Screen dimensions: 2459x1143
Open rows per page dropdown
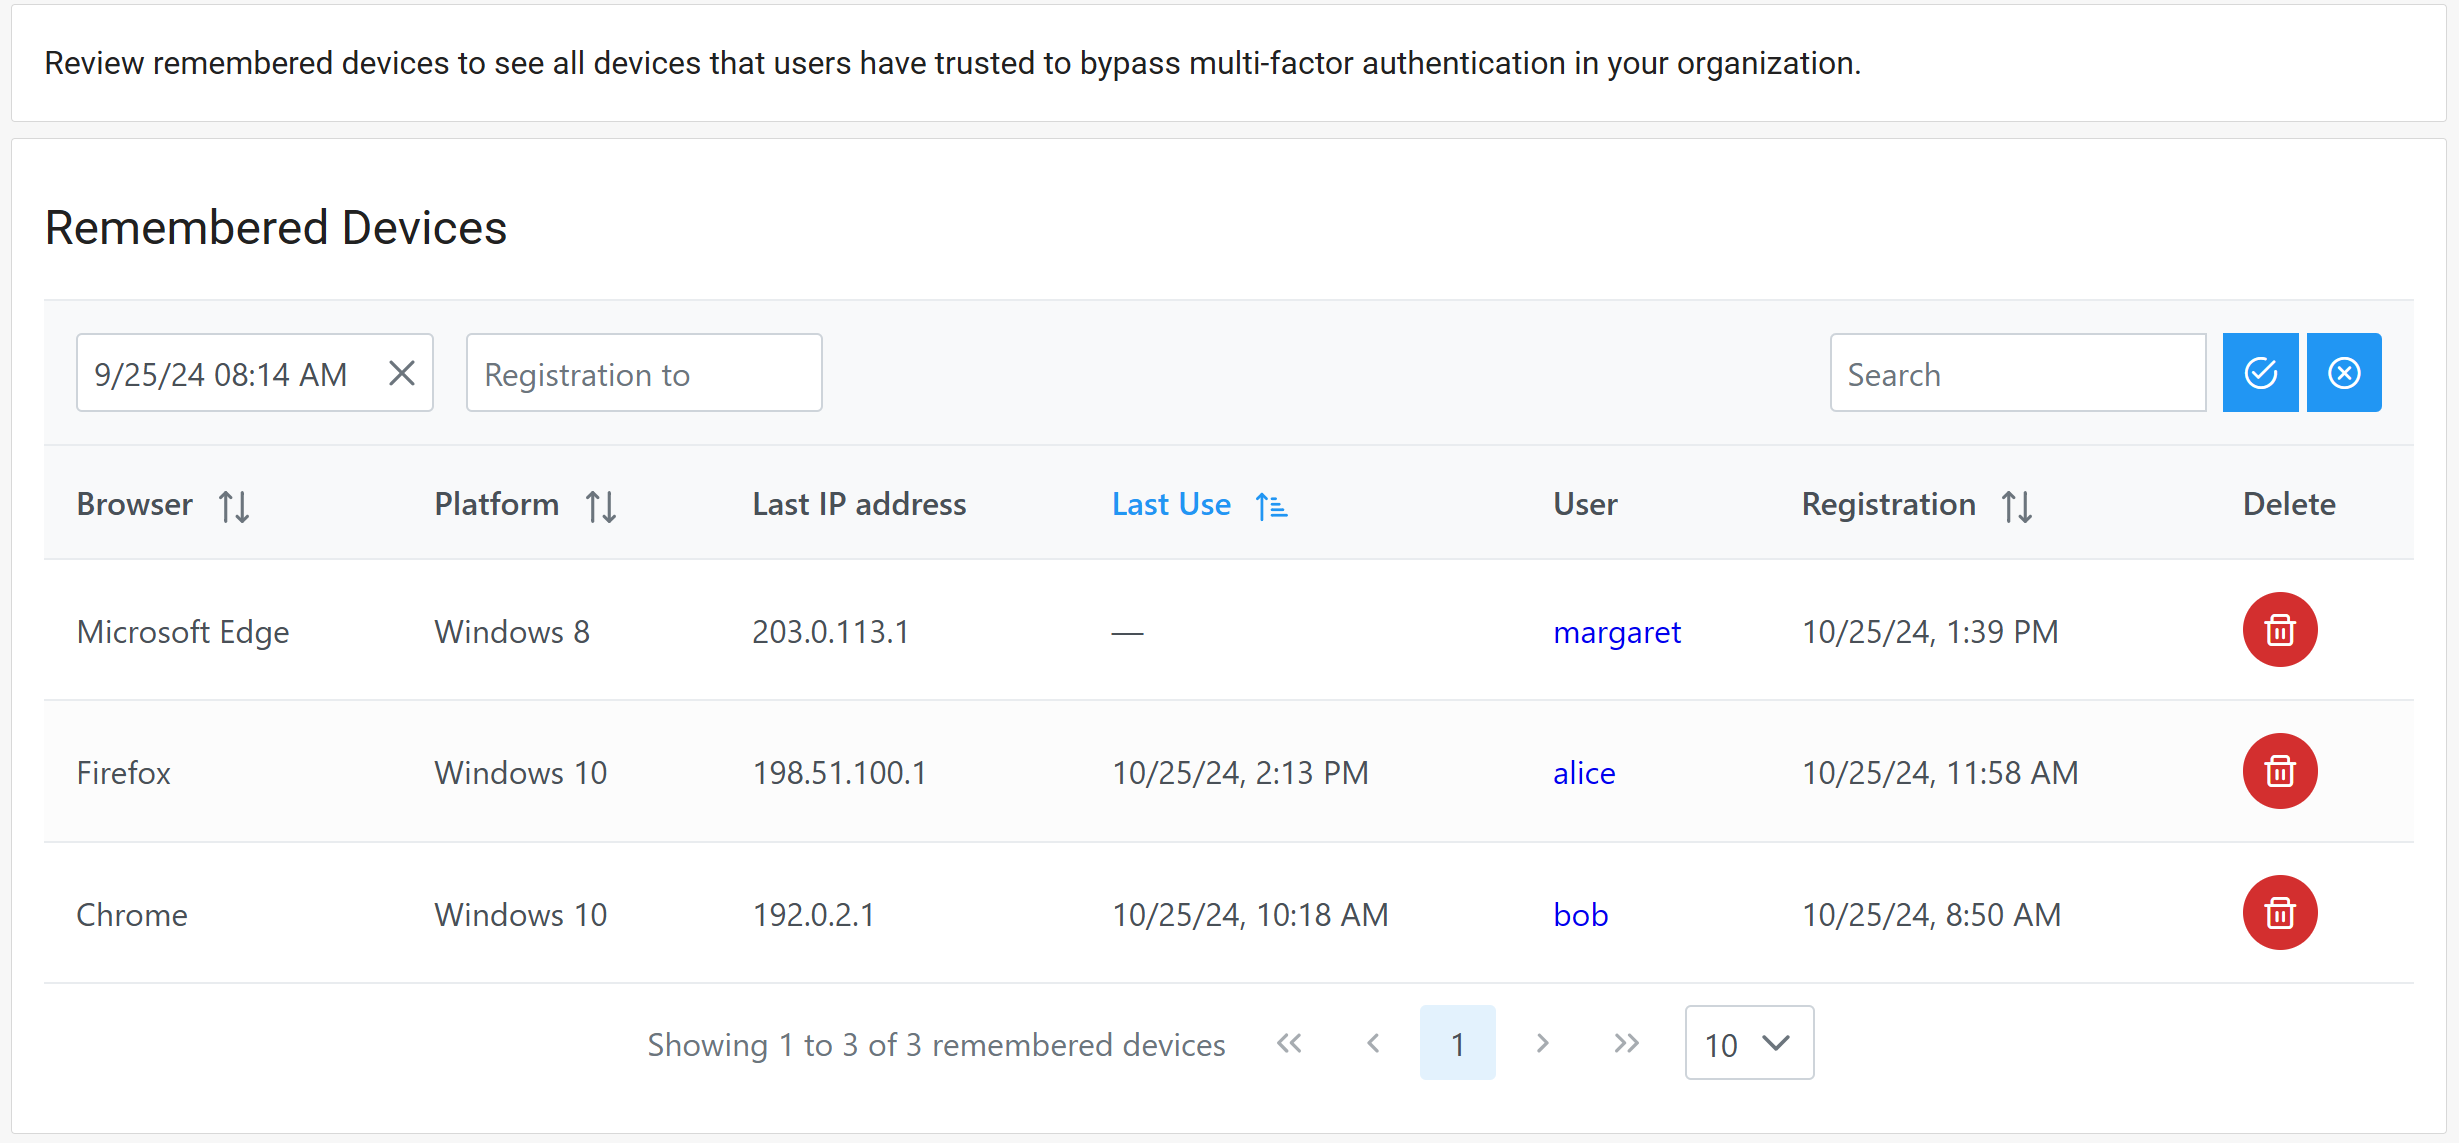pos(1748,1043)
